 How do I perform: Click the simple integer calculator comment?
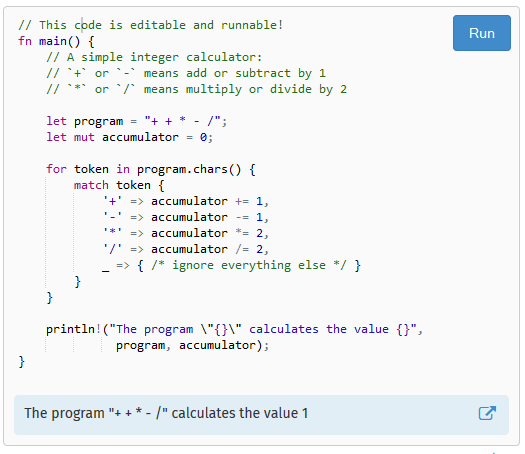[154, 57]
